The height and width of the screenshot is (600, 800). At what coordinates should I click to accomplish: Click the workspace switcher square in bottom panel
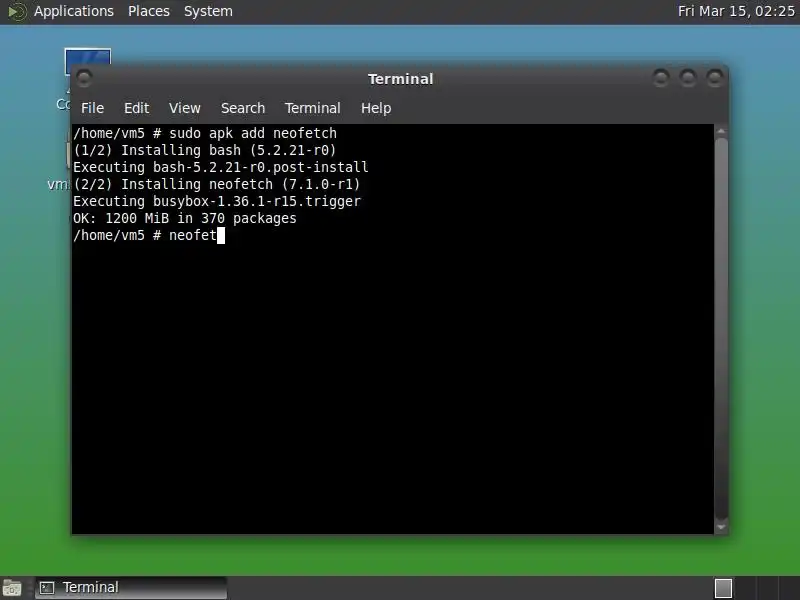click(723, 588)
